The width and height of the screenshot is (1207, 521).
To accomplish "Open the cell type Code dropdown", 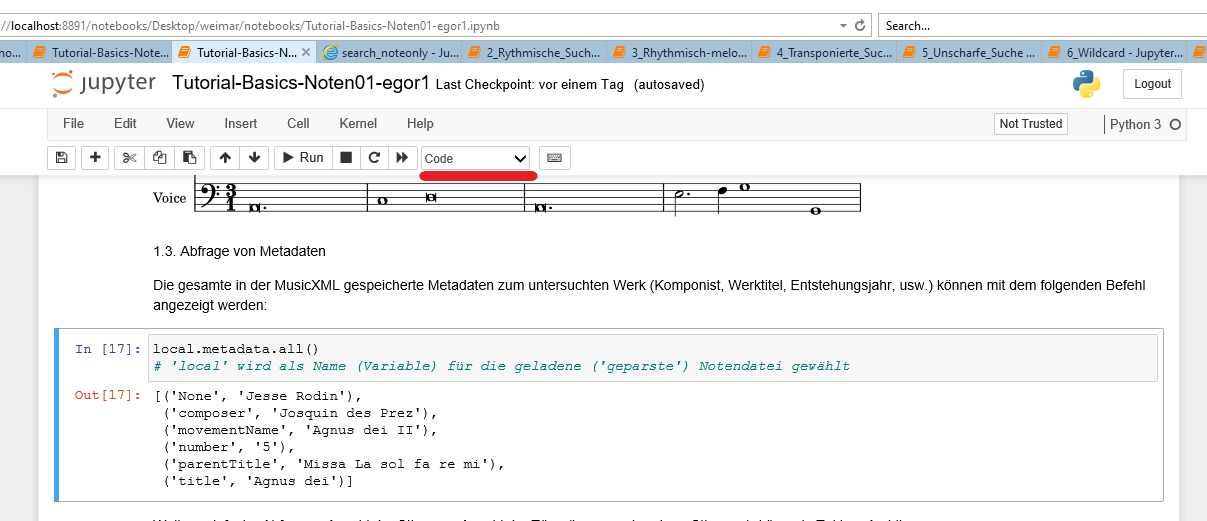I will click(x=476, y=158).
